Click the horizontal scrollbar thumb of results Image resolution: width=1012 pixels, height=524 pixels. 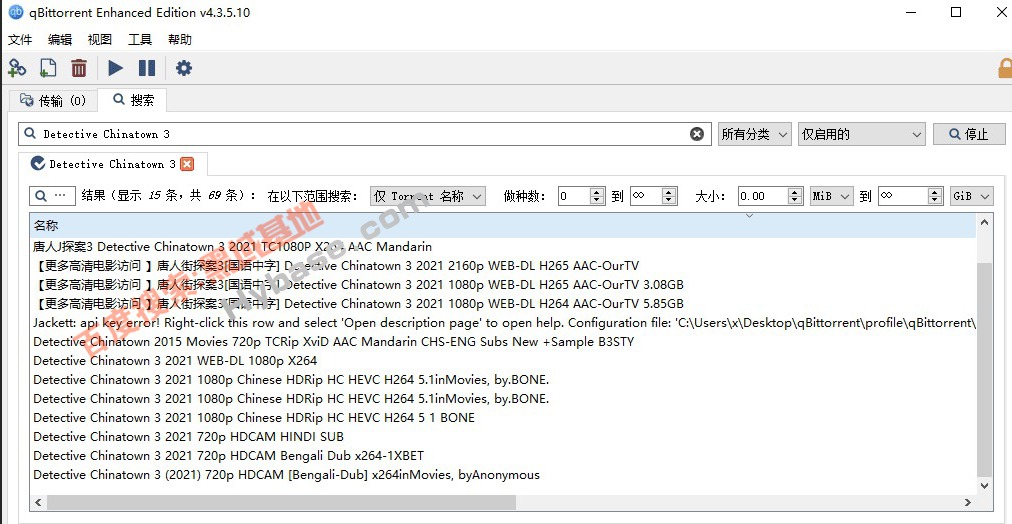click(x=281, y=502)
